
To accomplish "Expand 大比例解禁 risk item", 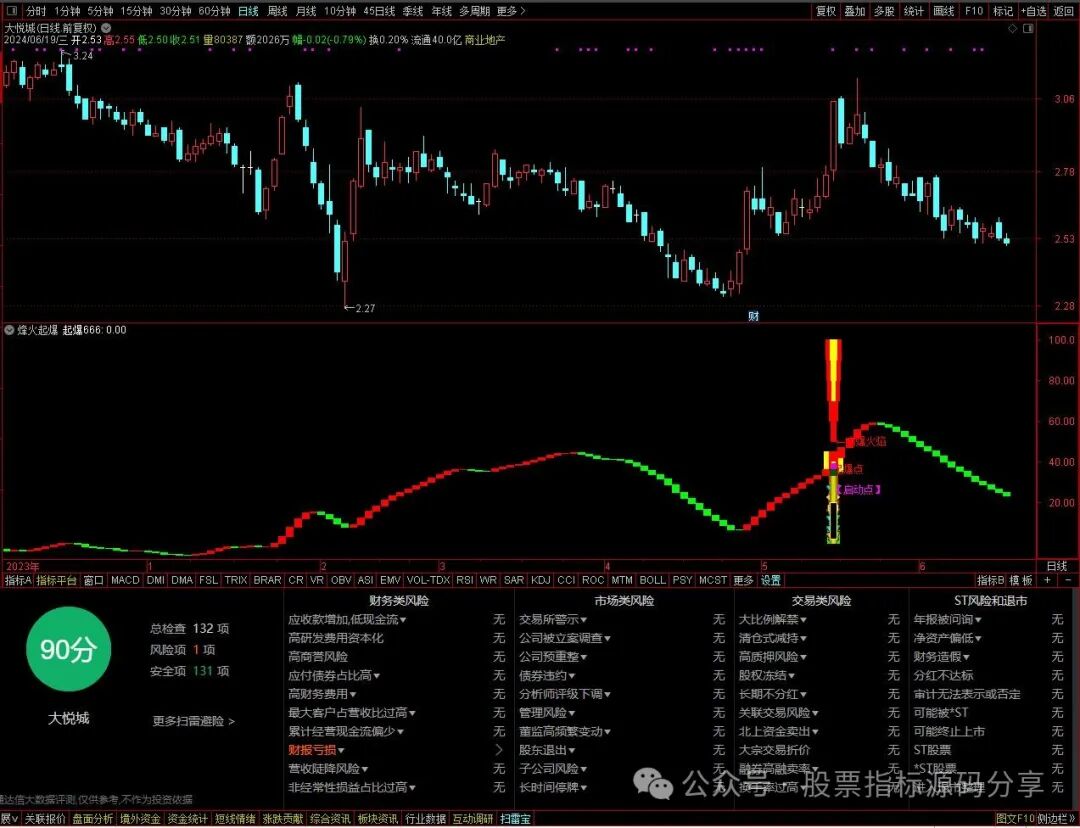I will pos(773,619).
